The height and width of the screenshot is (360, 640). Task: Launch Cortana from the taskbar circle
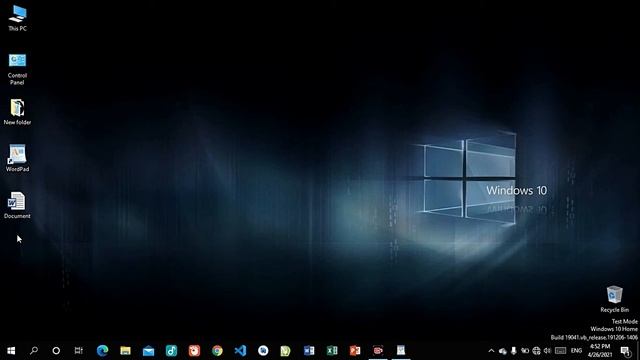pos(56,350)
